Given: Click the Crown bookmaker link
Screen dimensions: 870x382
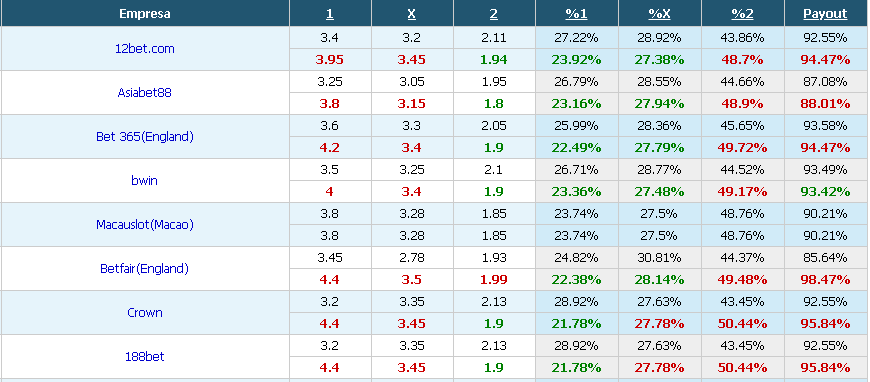Looking at the screenshot, I should [144, 313].
